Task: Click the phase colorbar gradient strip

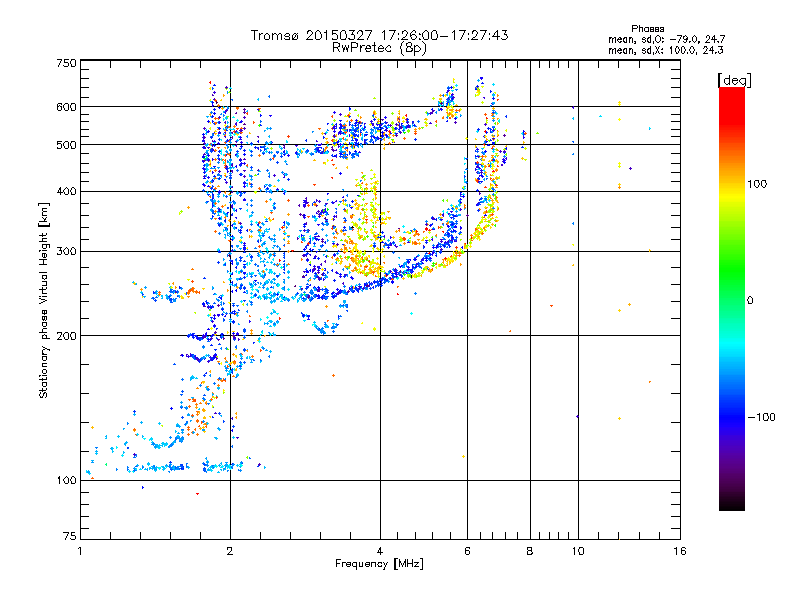Action: click(x=732, y=298)
